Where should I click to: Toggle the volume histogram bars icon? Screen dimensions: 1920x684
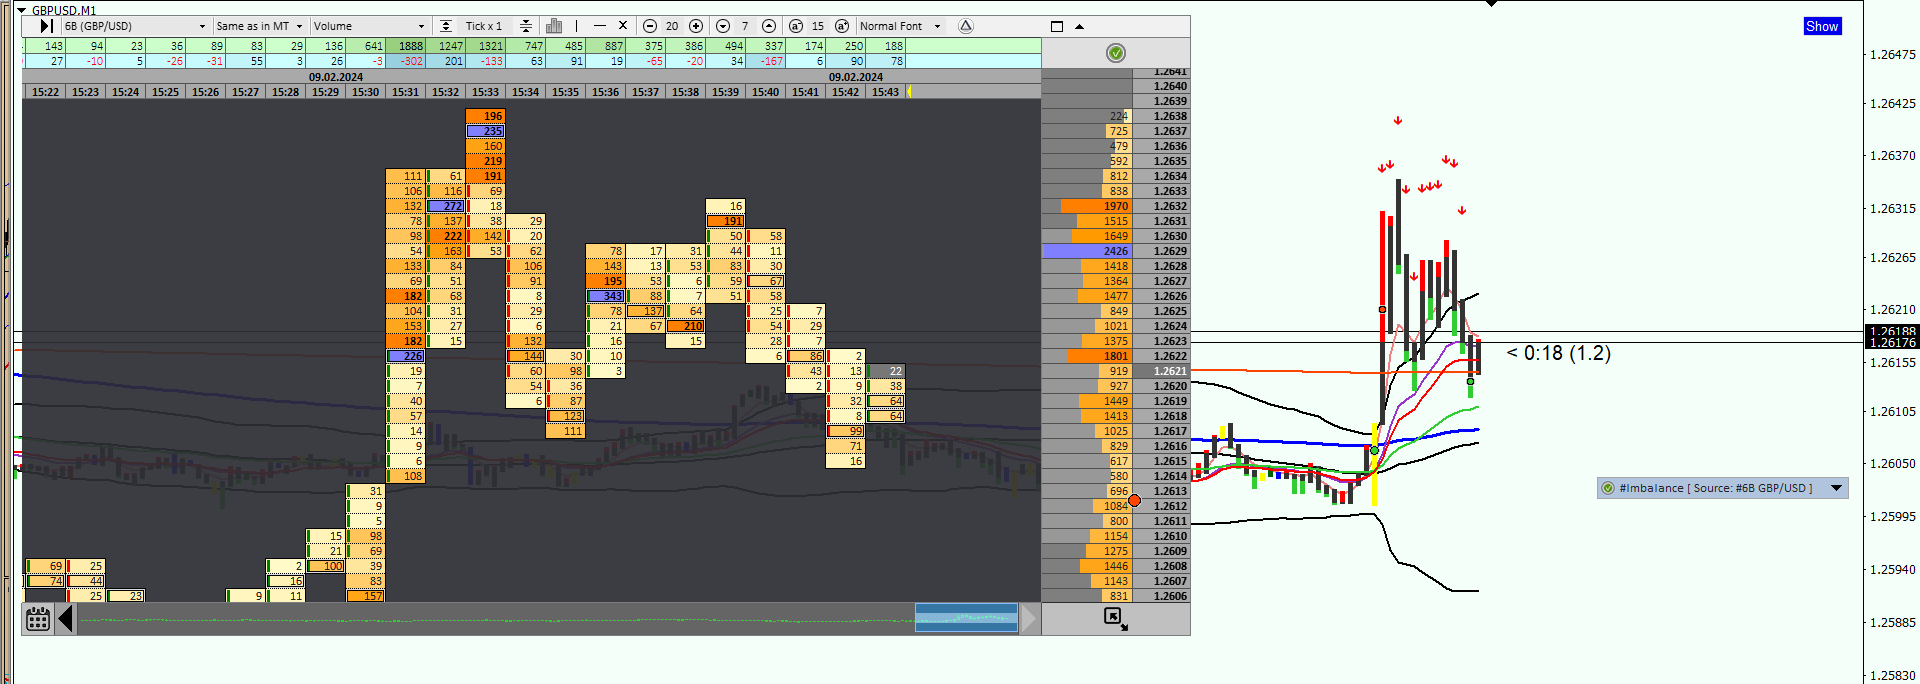554,26
